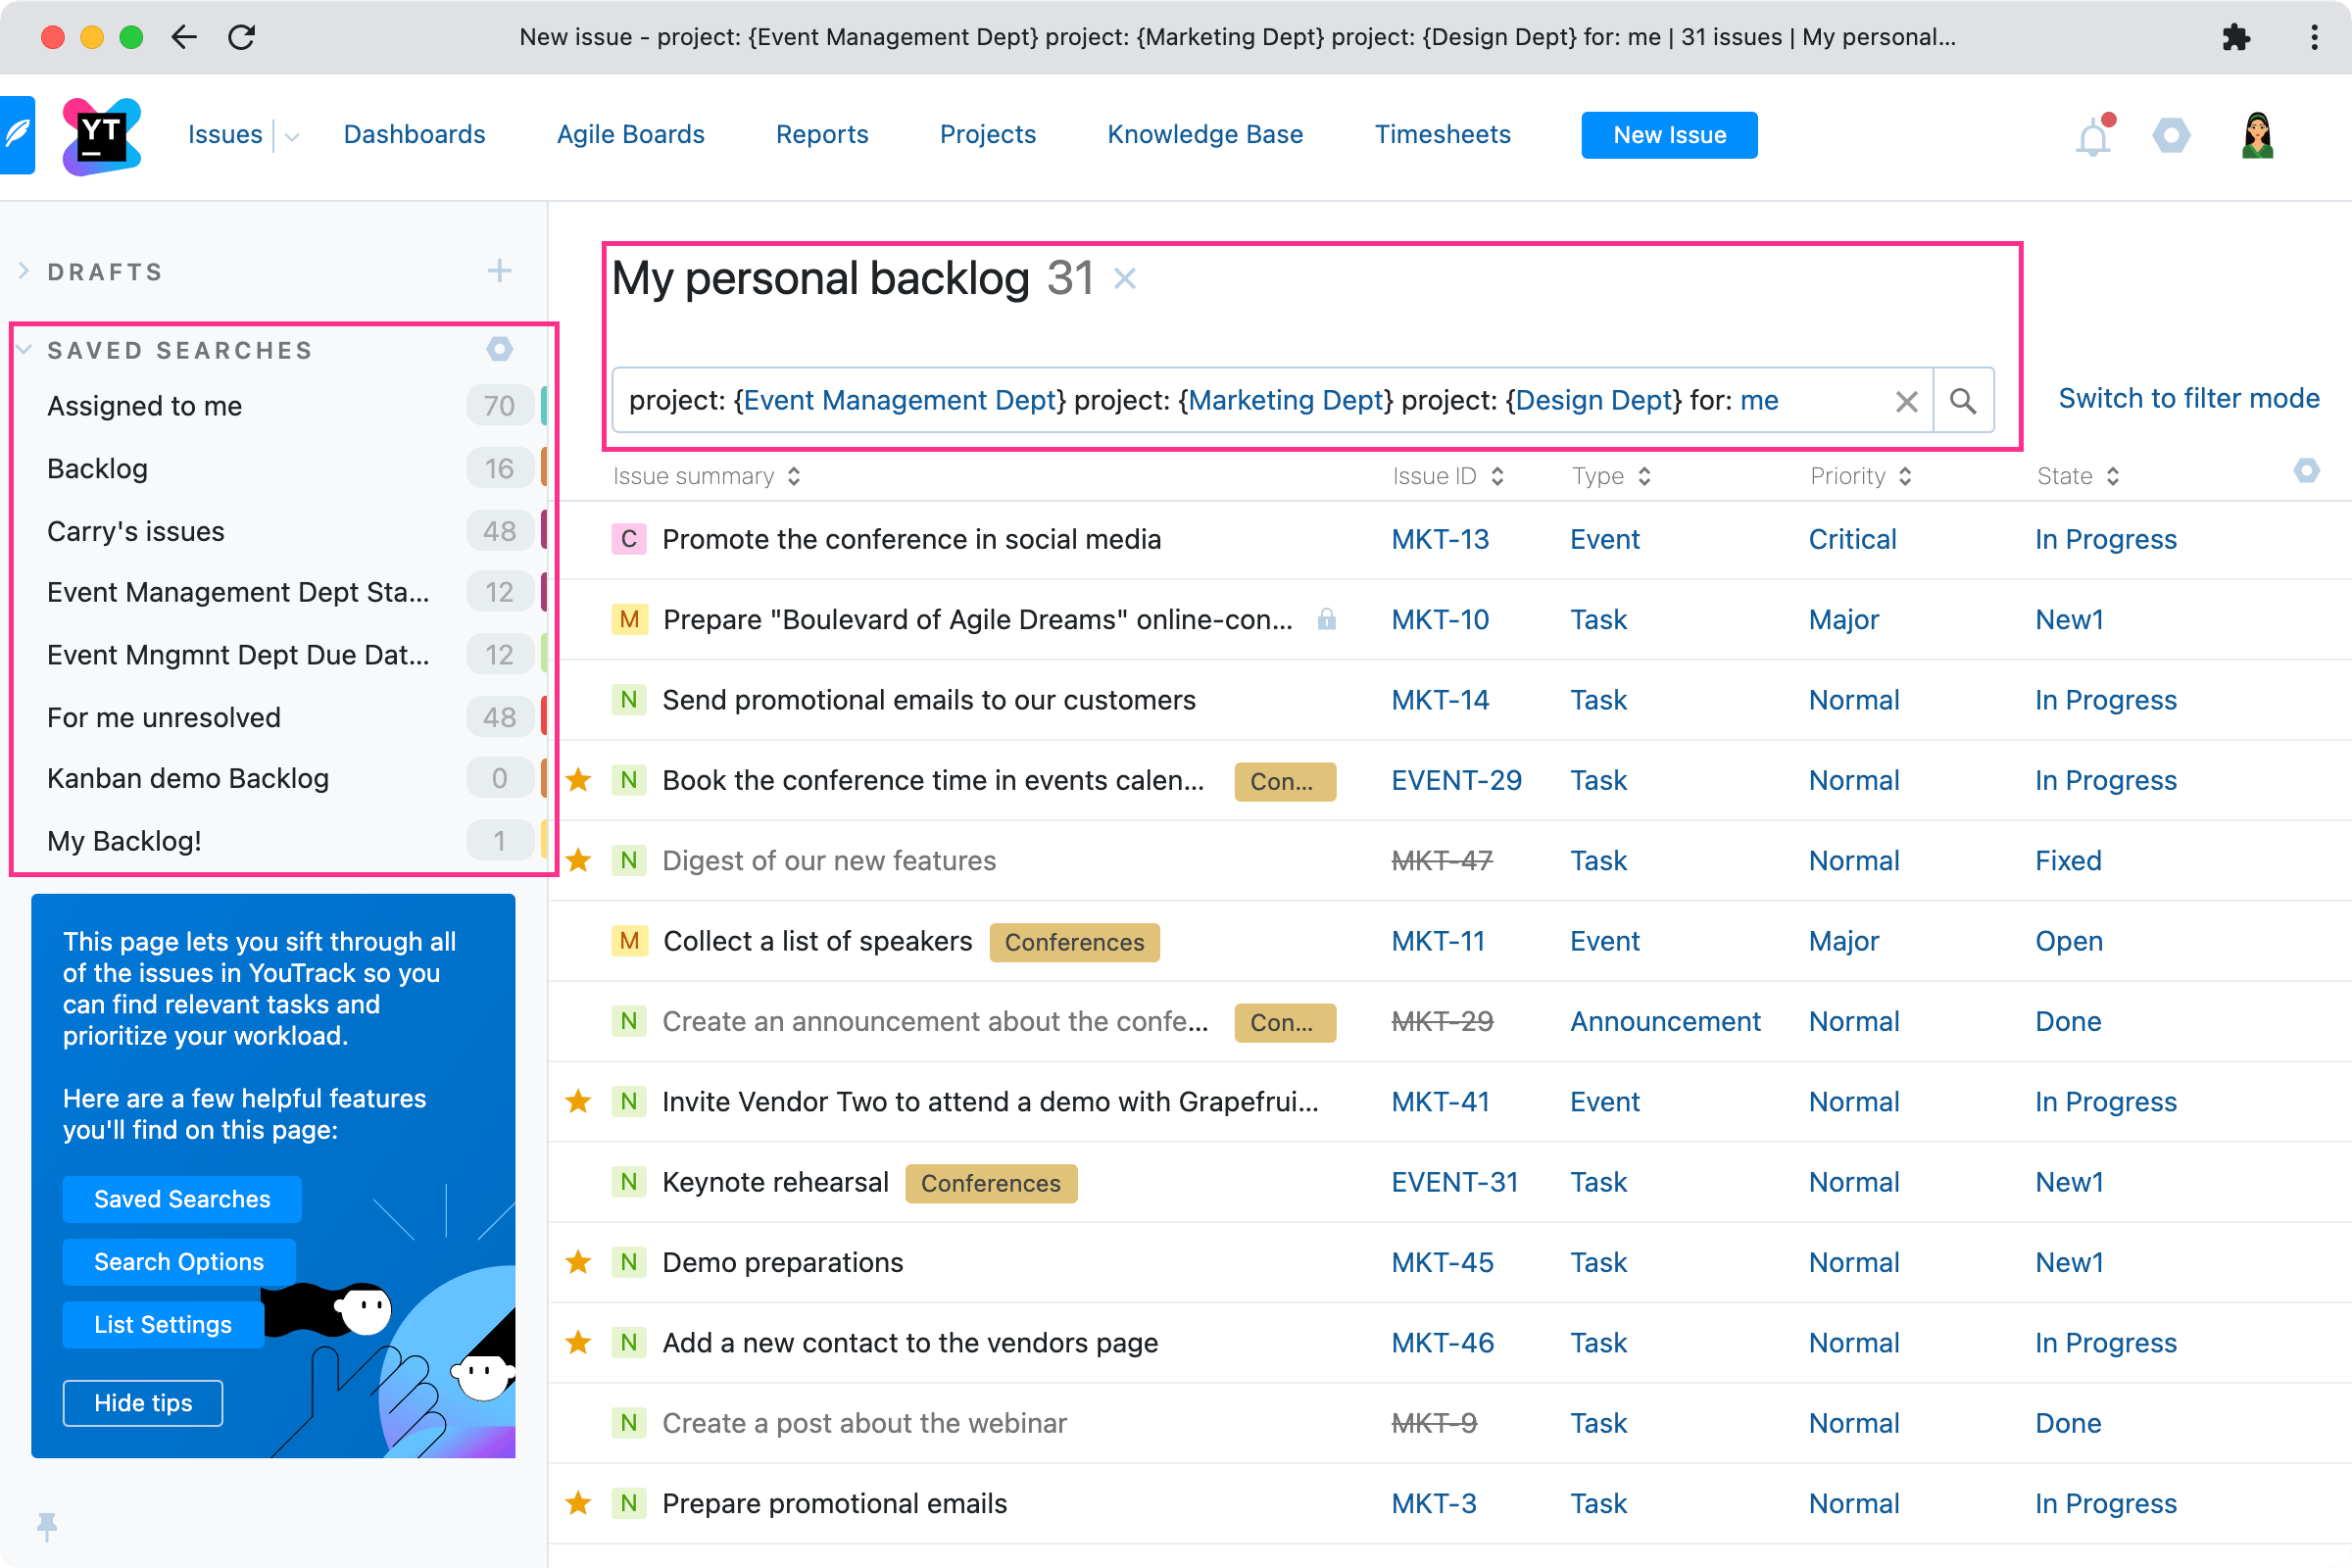The image size is (2352, 1568).
Task: Run the search with the magnifying glass icon
Action: tap(1964, 400)
